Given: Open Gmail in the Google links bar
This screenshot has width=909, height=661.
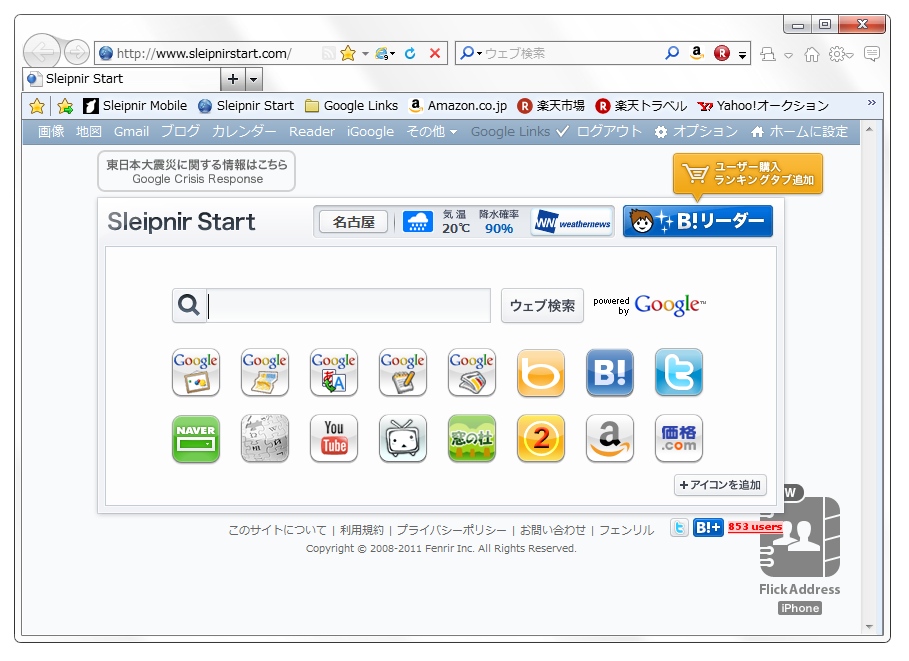Looking at the screenshot, I should pos(132,132).
